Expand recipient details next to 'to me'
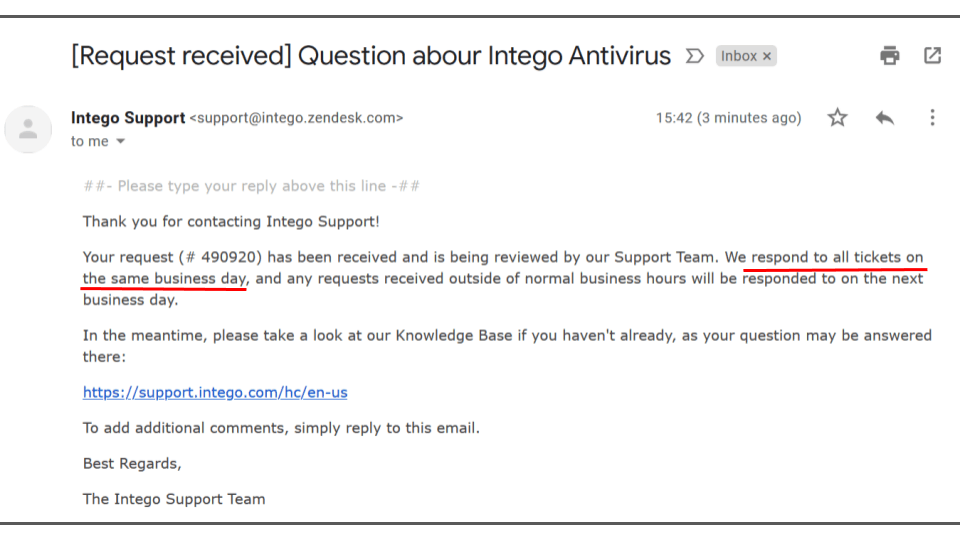Viewport: 960px width, 540px height. coord(121,141)
